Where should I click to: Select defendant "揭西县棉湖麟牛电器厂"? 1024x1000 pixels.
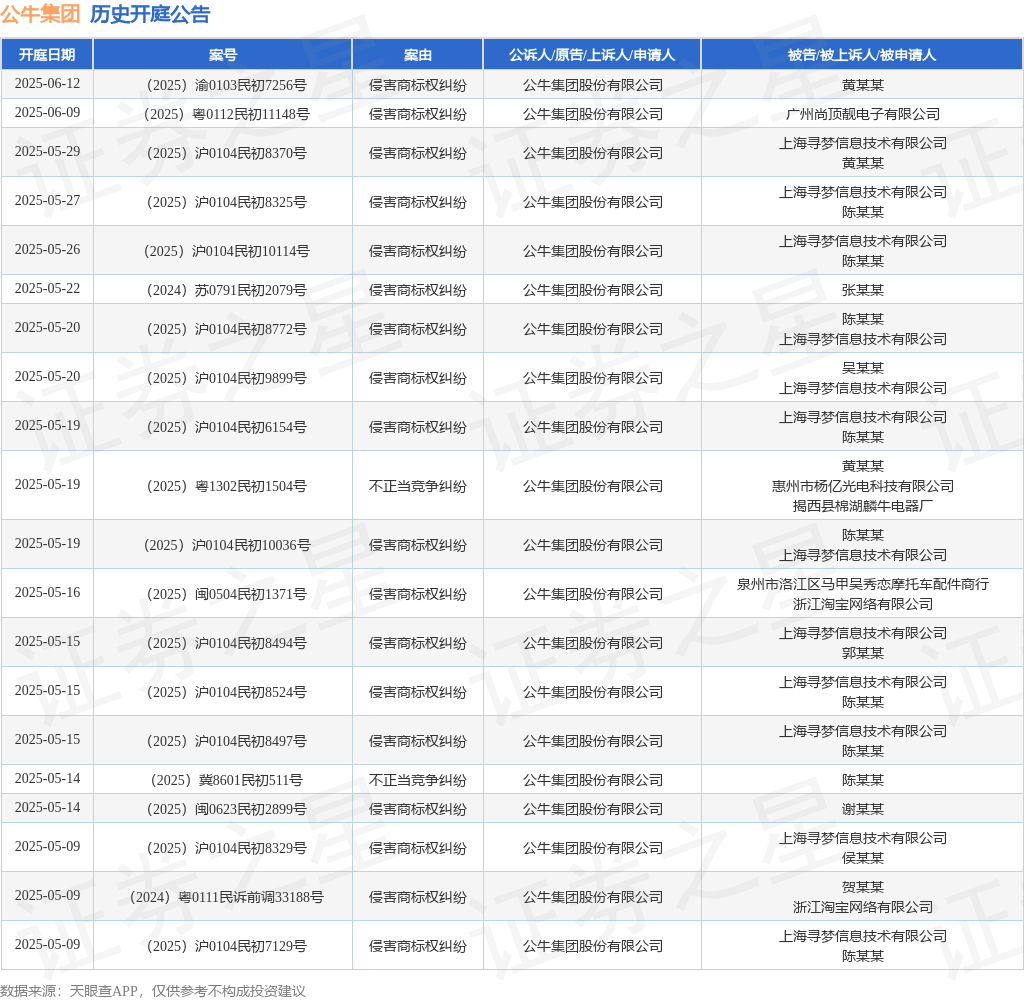click(863, 506)
